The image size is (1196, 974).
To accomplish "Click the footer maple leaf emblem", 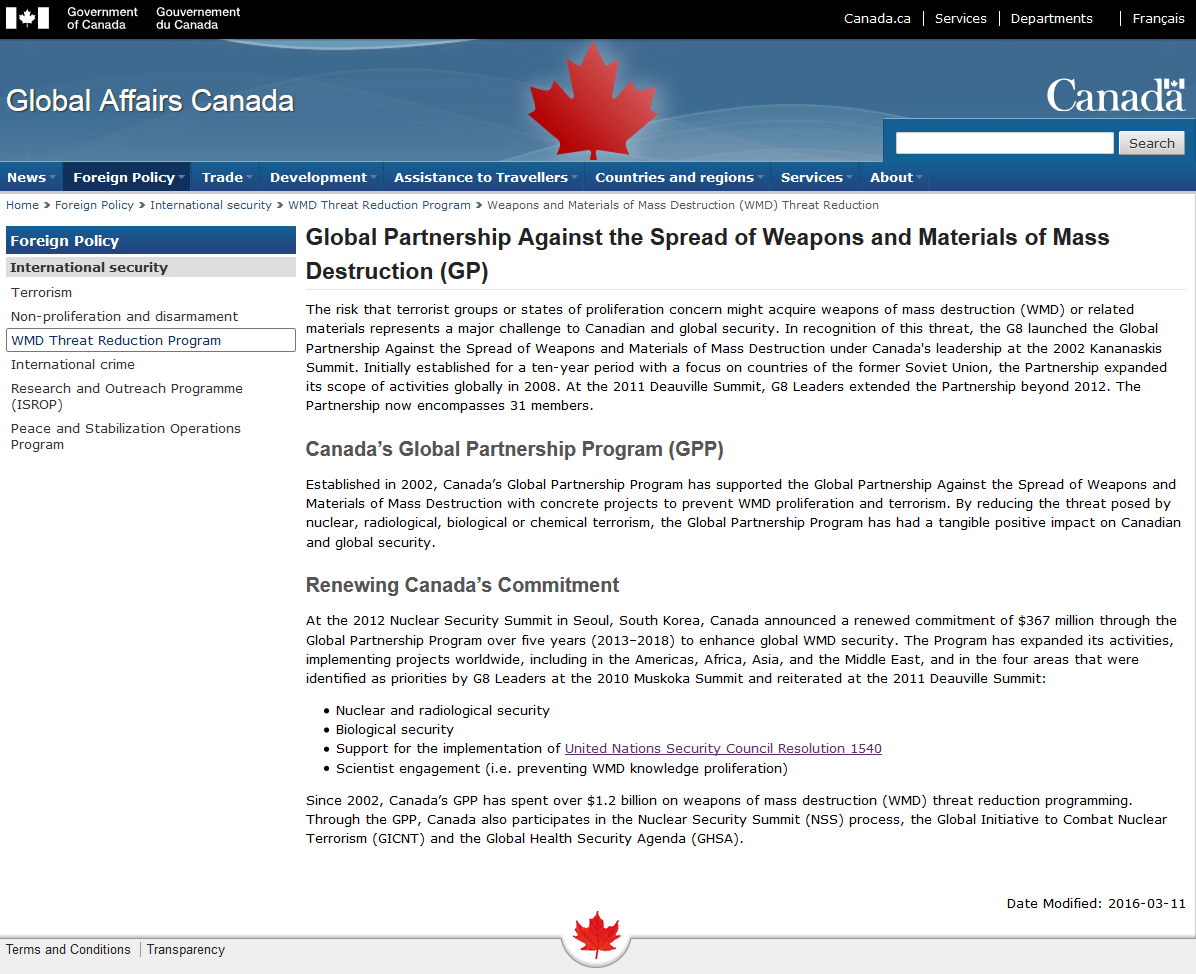I will pyautogui.click(x=596, y=935).
